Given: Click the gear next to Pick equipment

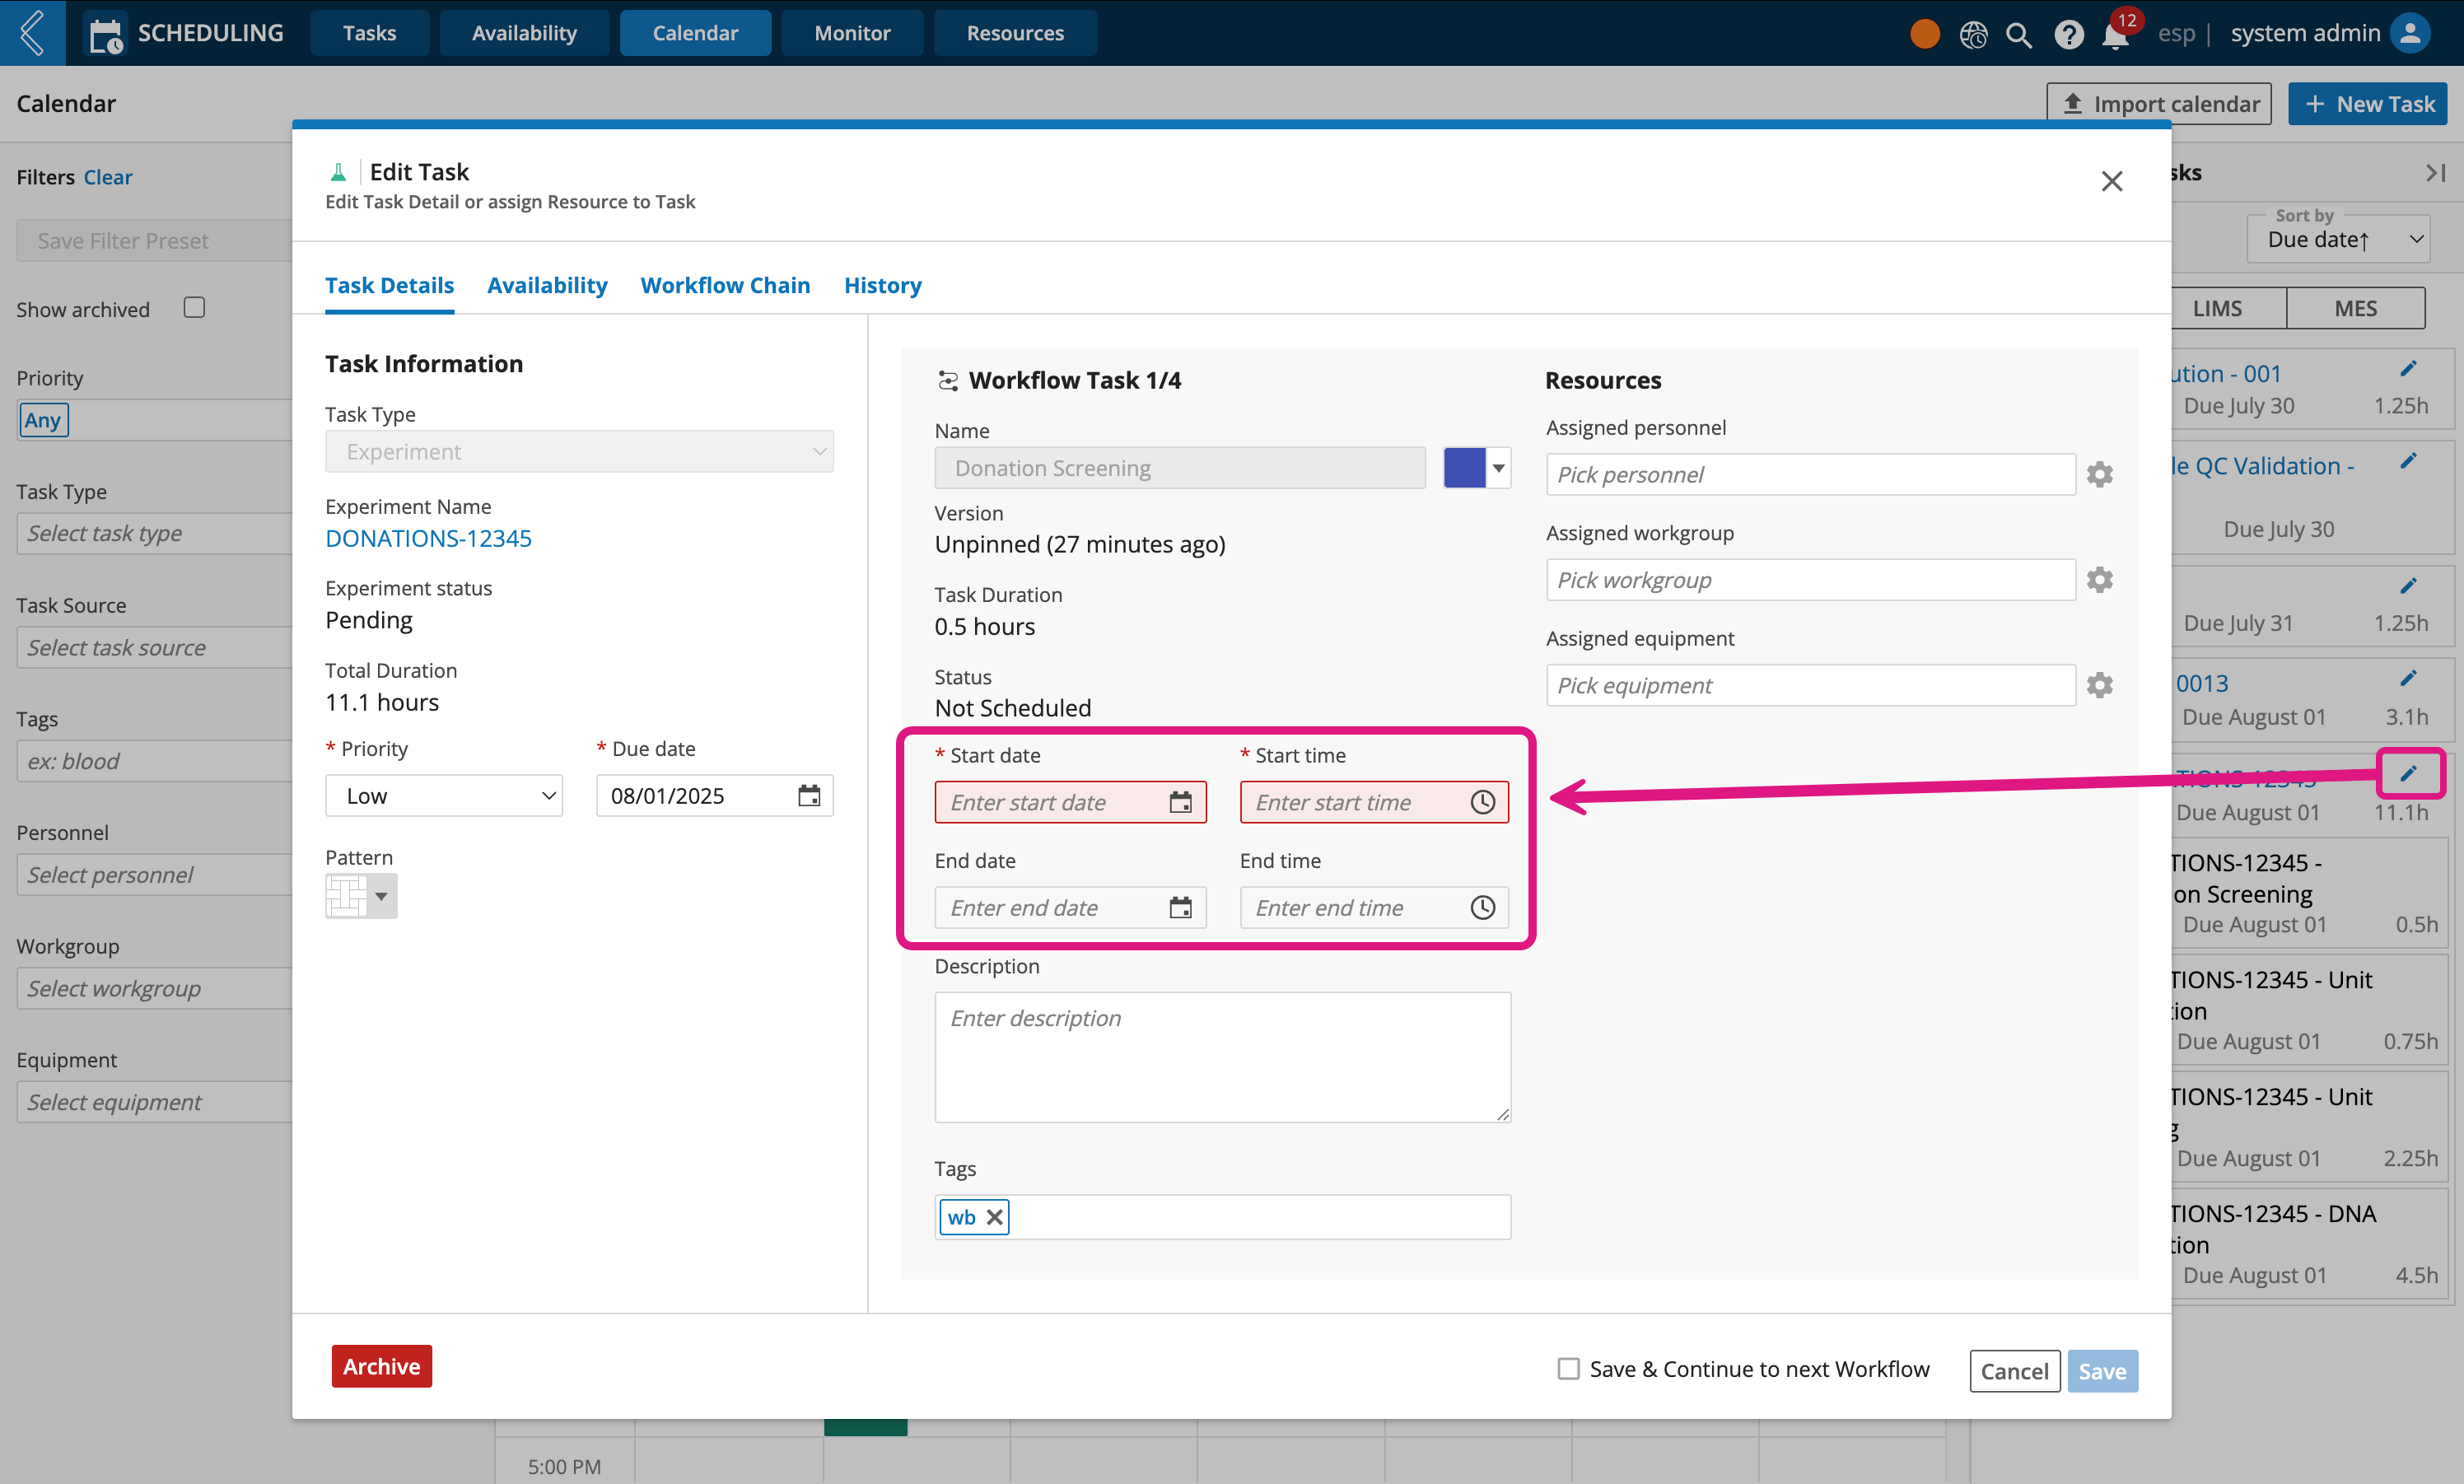Looking at the screenshot, I should [2099, 685].
